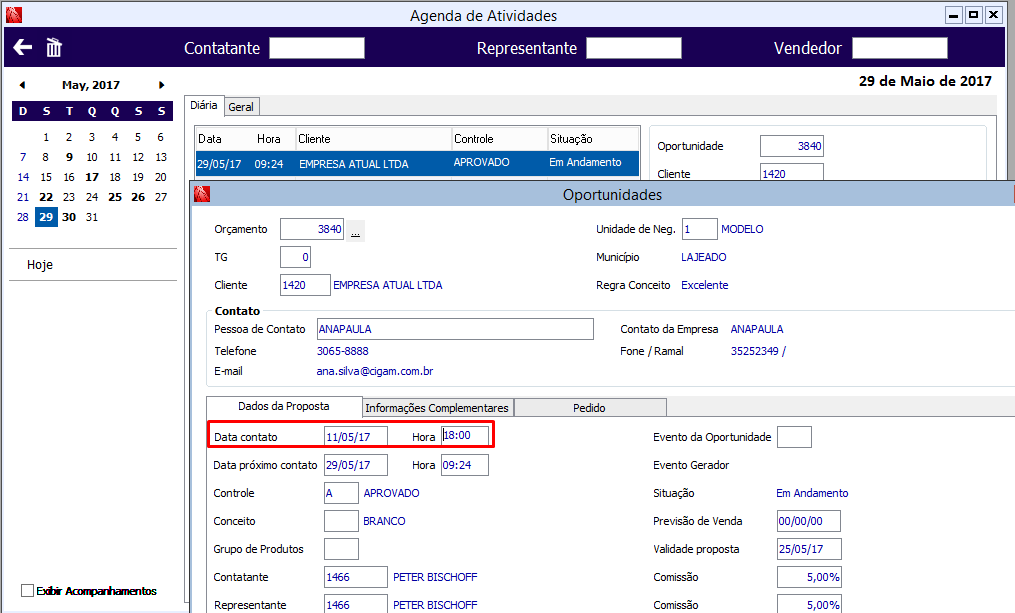Select day 9 in the calendar
1015x613 pixels.
69,157
